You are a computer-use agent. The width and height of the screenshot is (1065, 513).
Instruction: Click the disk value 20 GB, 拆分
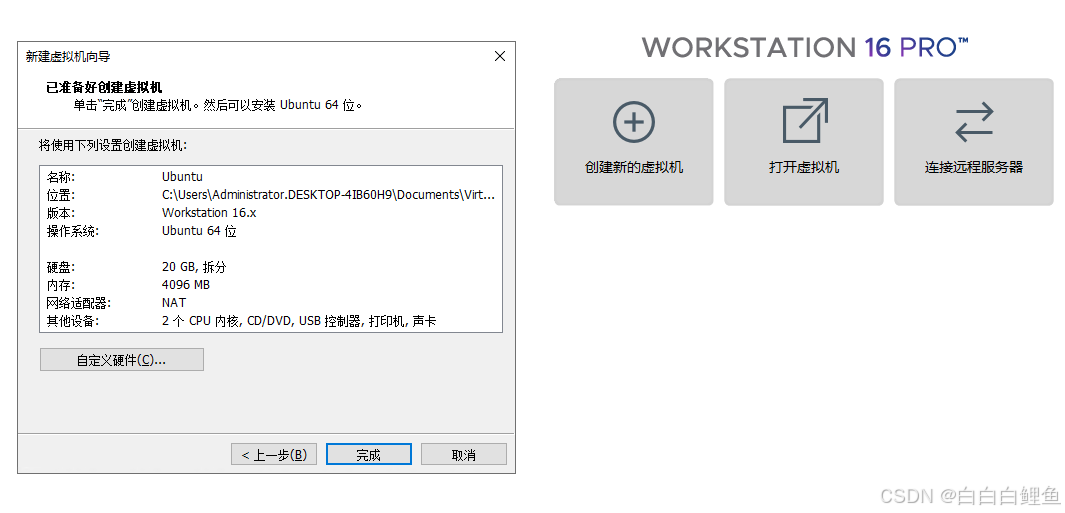point(194,267)
